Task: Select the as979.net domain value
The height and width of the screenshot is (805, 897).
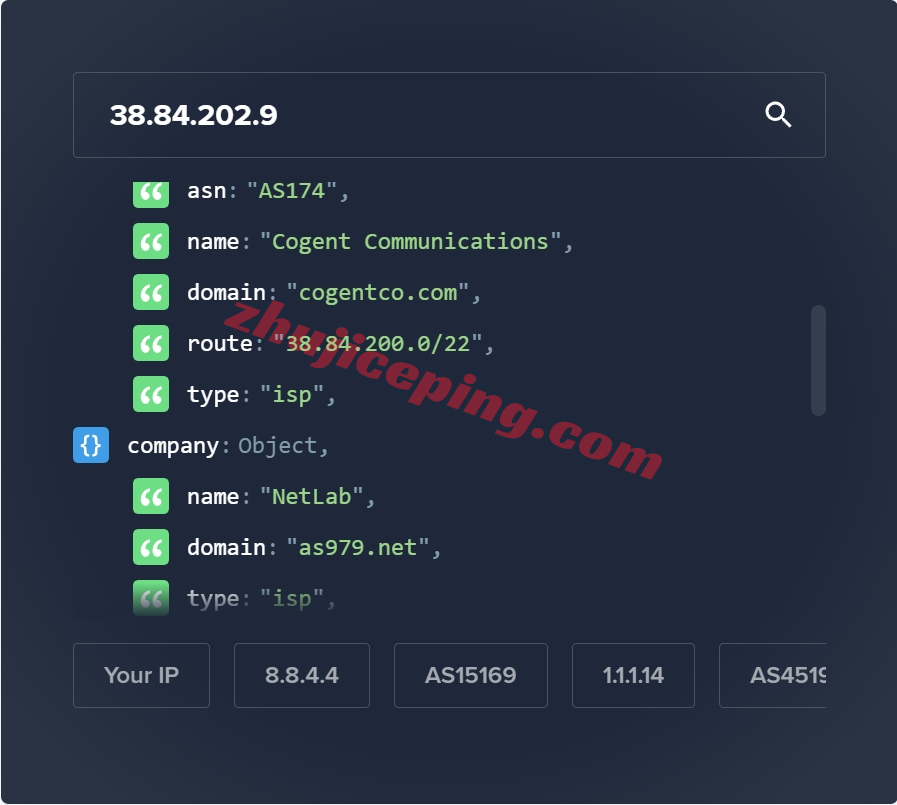Action: click(x=358, y=548)
